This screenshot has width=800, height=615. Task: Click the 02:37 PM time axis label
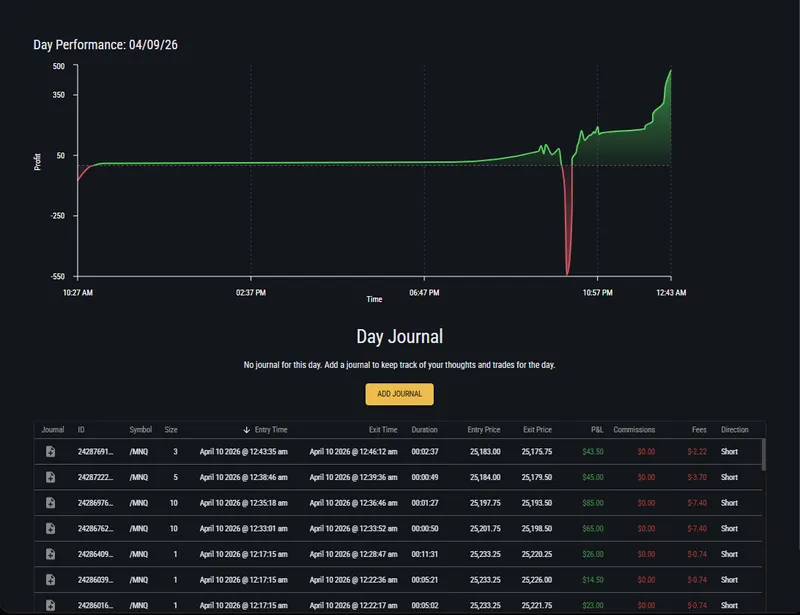pyautogui.click(x=251, y=292)
